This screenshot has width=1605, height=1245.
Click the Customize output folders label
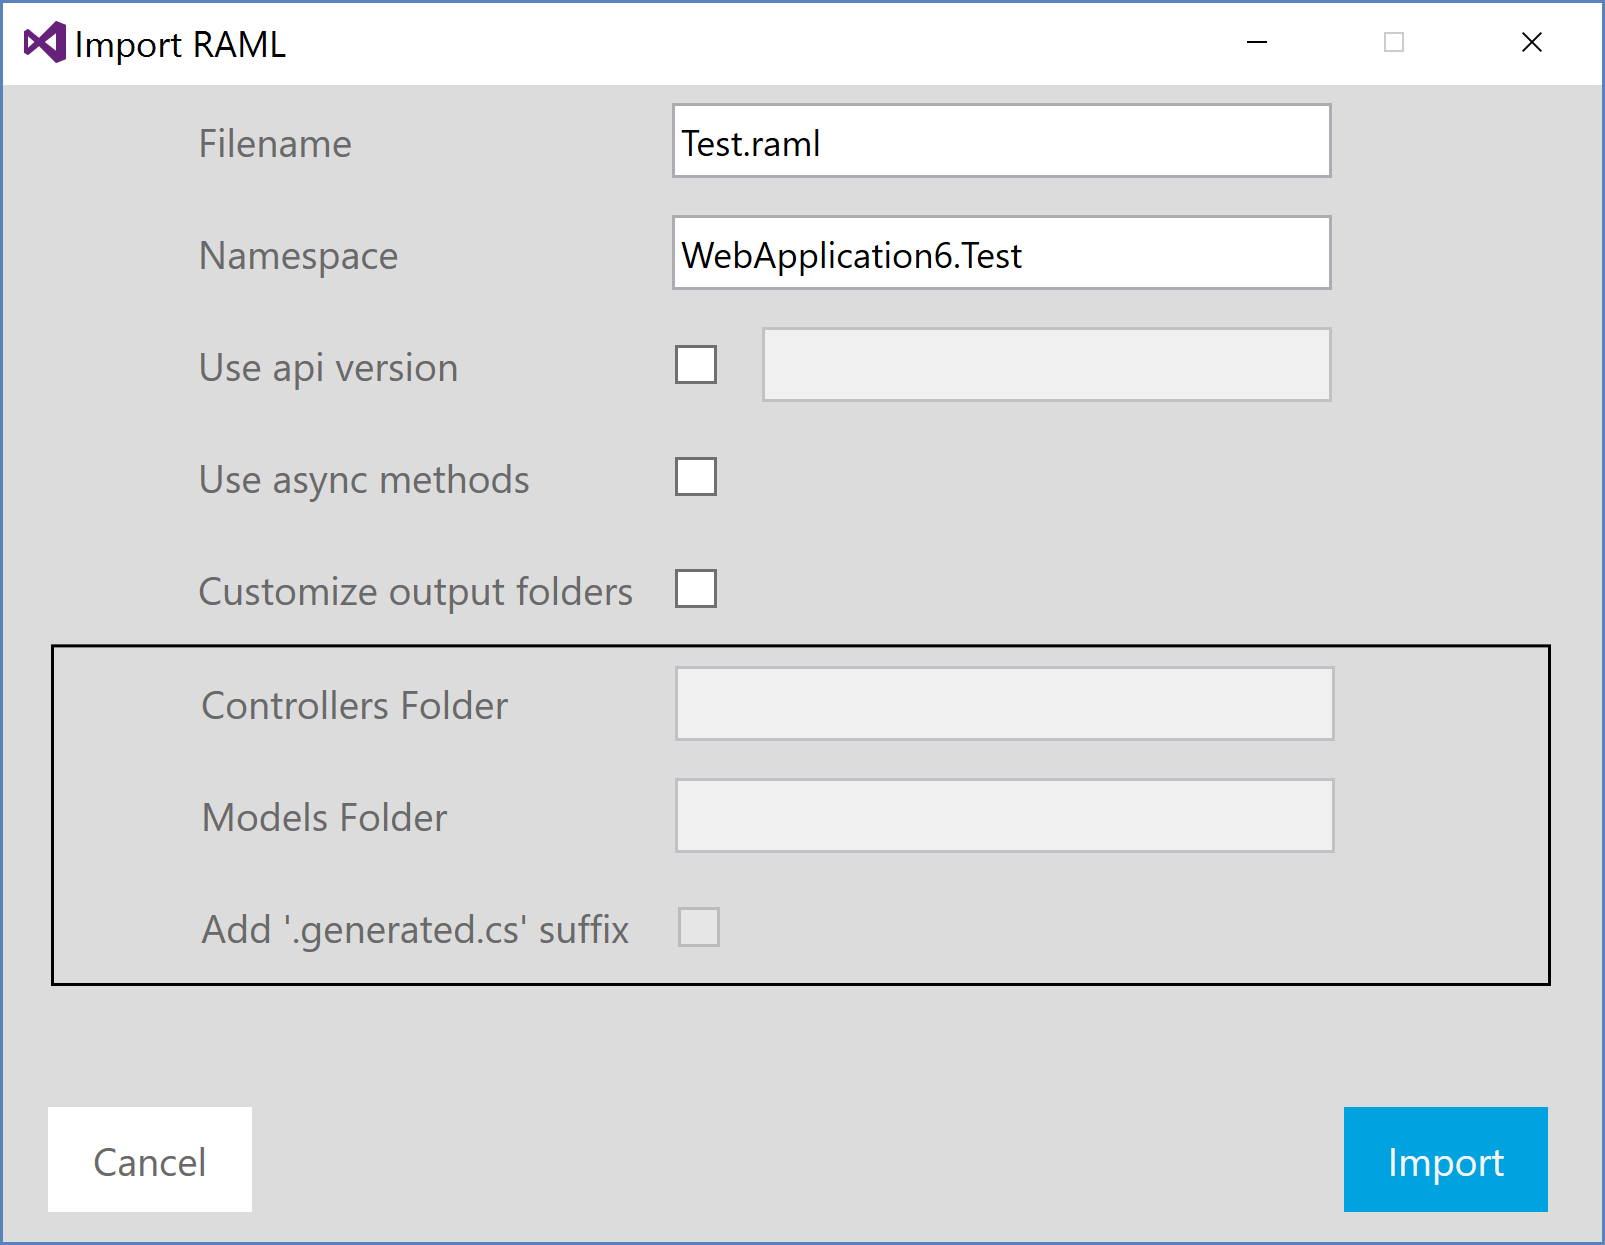(x=416, y=593)
